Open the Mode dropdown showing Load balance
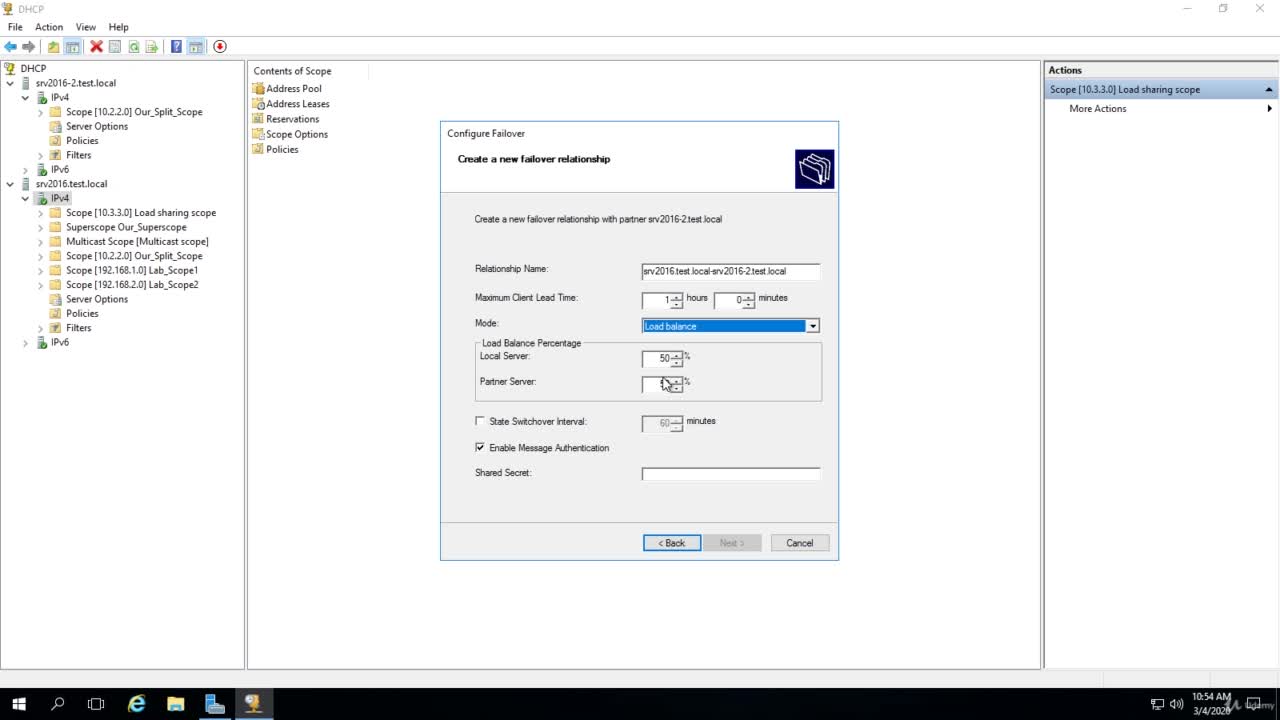The width and height of the screenshot is (1280, 720). [x=813, y=326]
